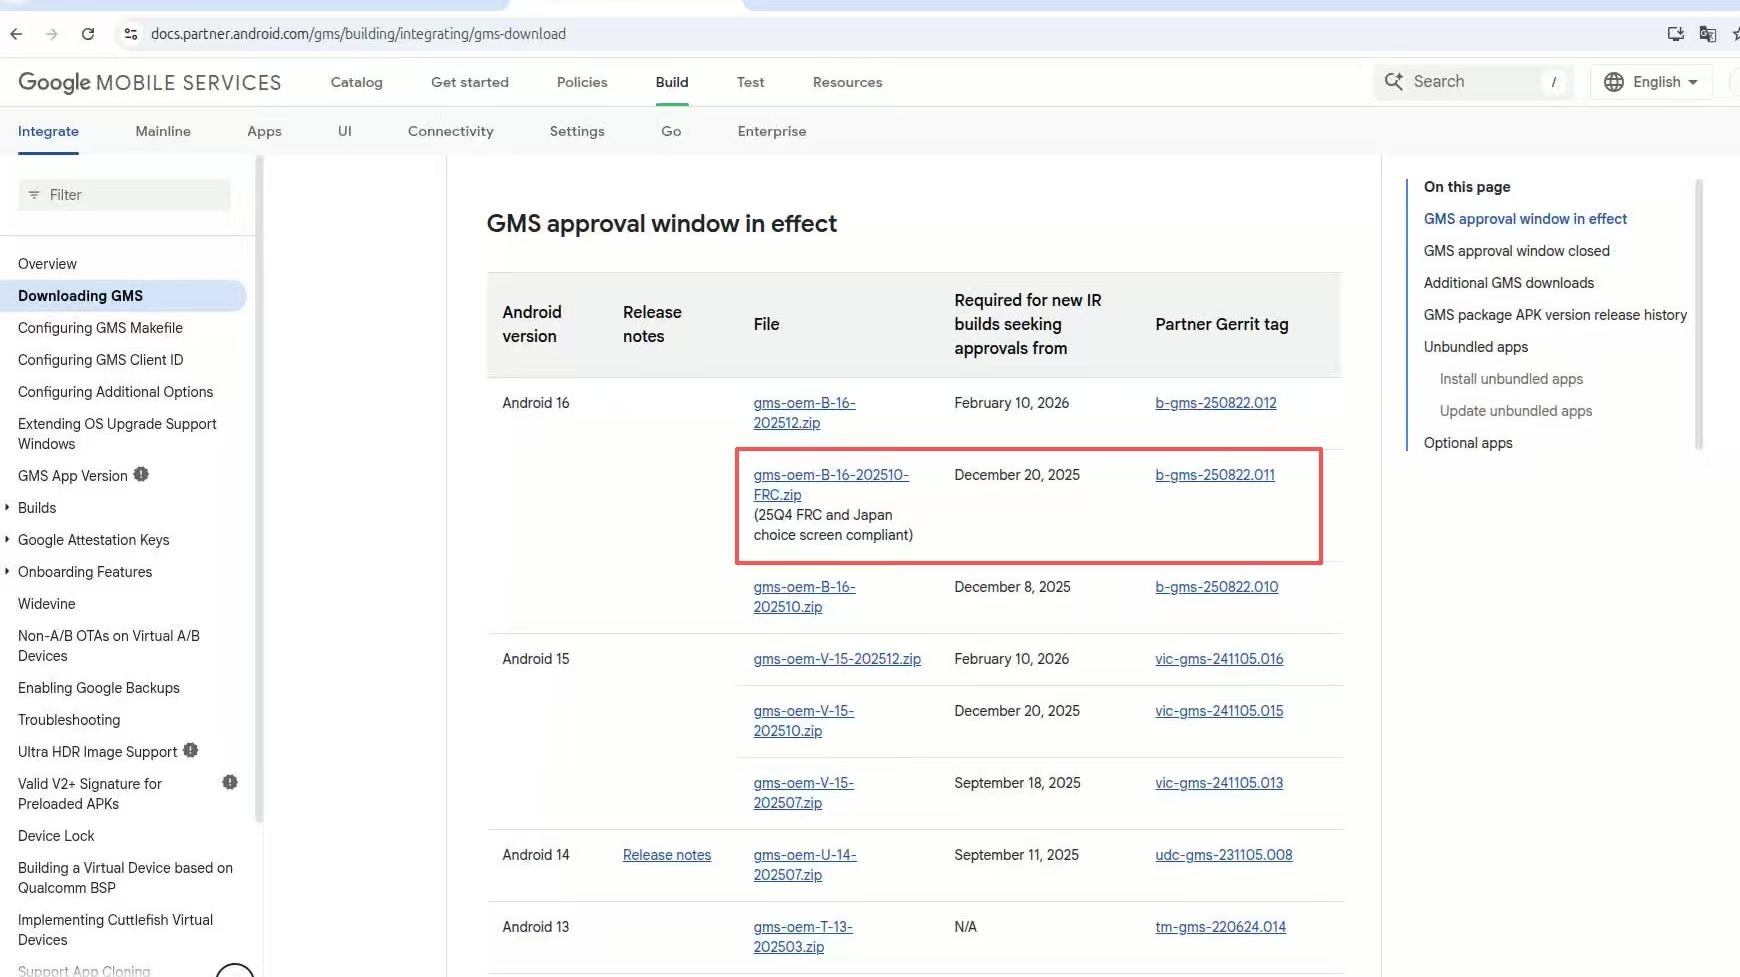Open Gerrit tag udc-gms-231105.008

pos(1224,855)
